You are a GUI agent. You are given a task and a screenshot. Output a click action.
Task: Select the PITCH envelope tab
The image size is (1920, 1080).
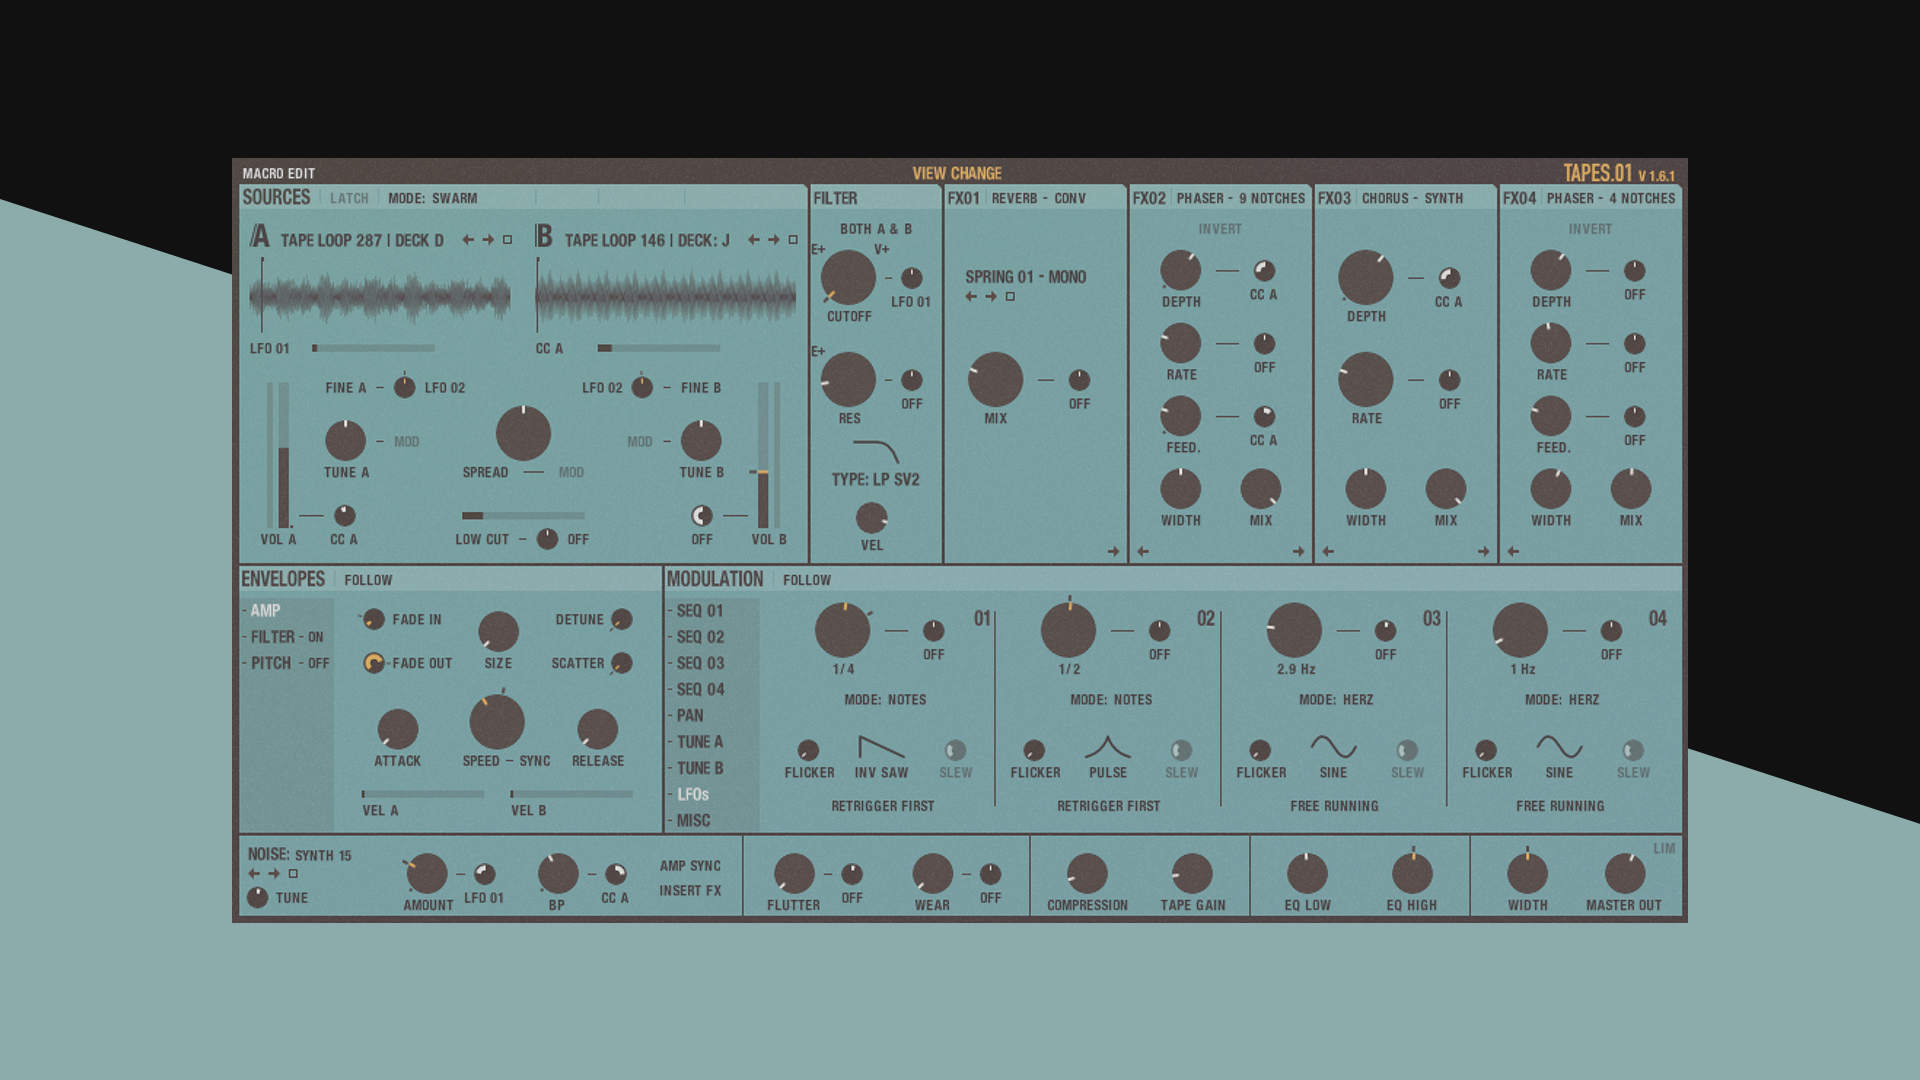coord(273,663)
